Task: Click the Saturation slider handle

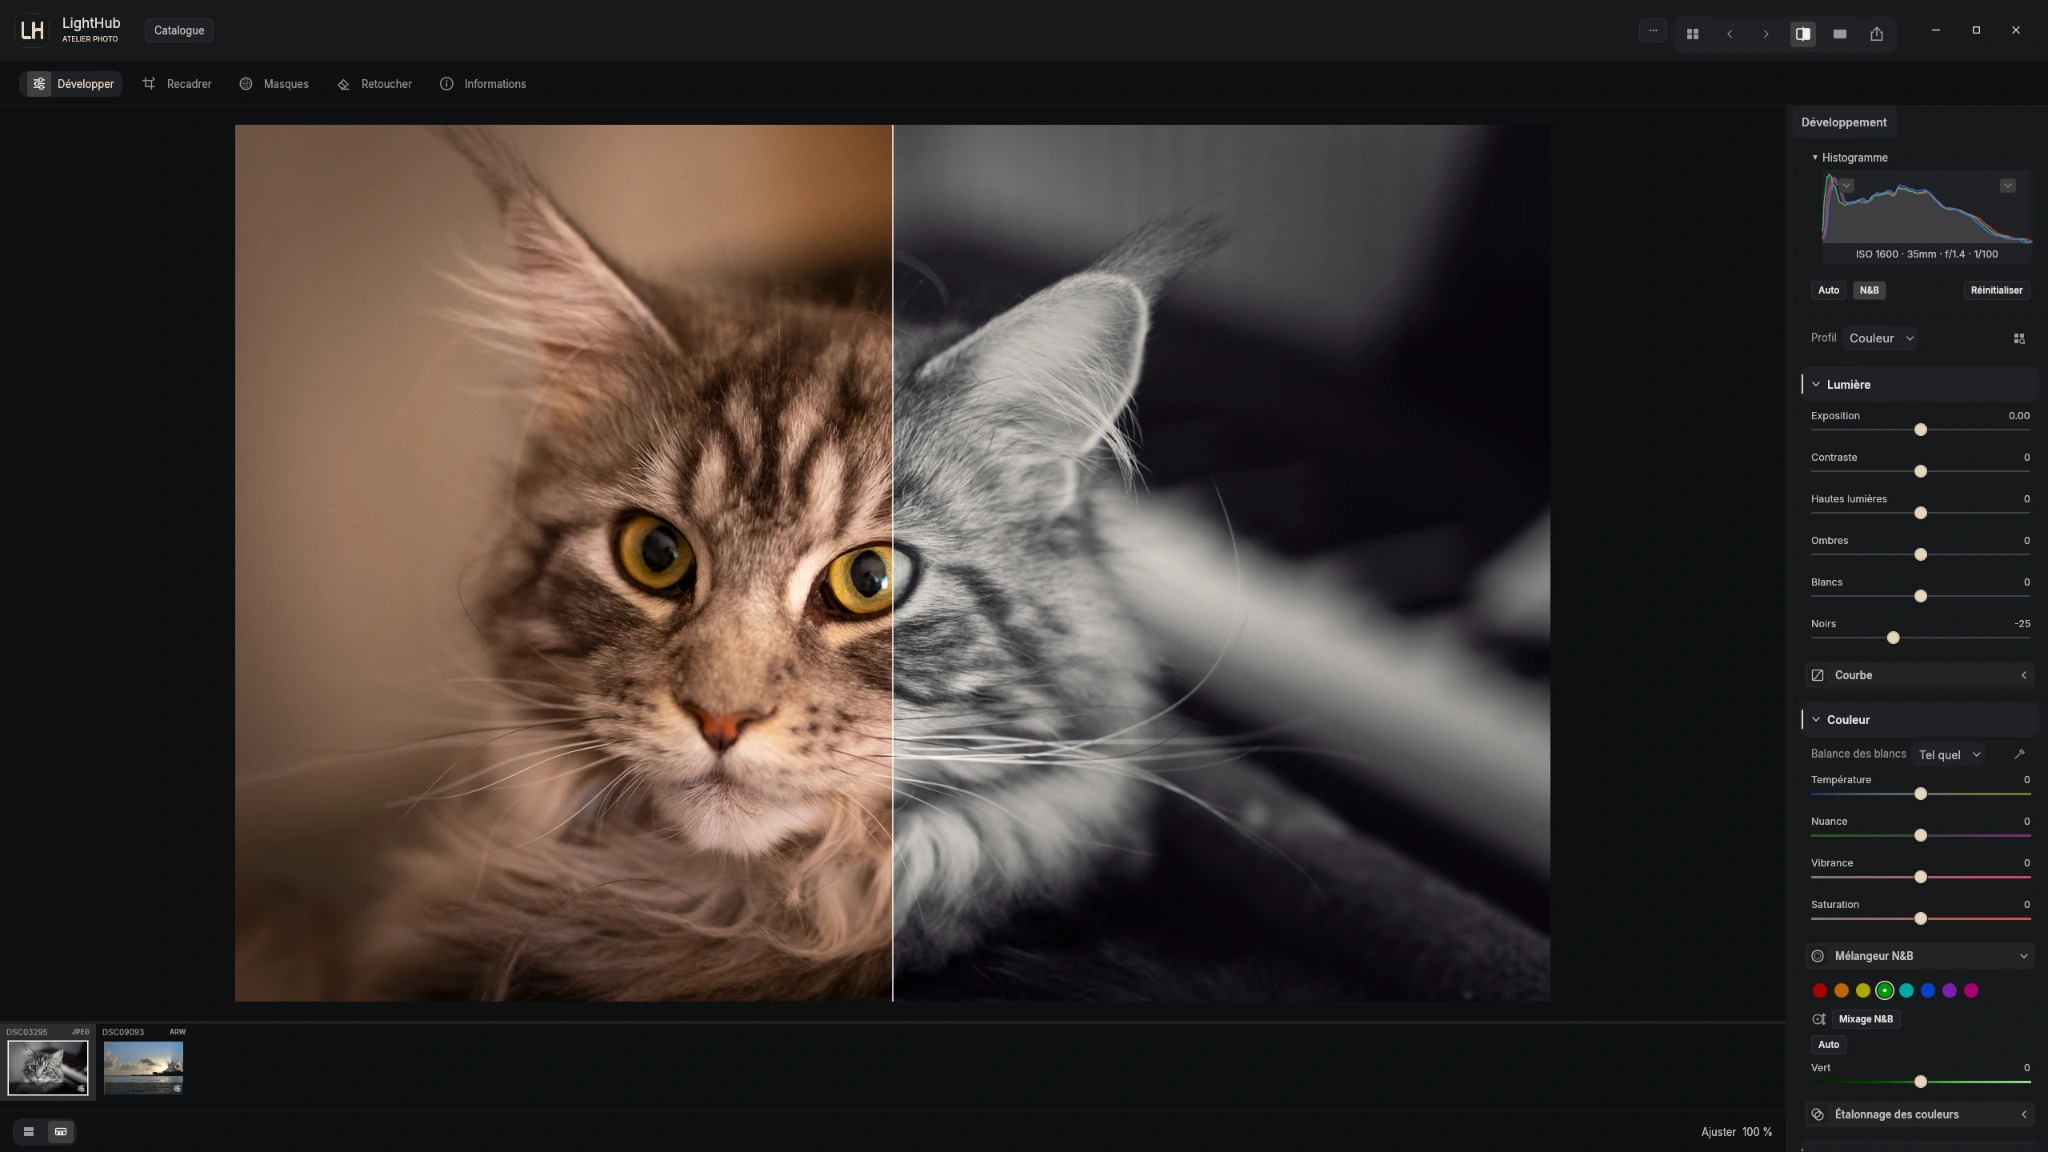Action: click(x=1920, y=919)
